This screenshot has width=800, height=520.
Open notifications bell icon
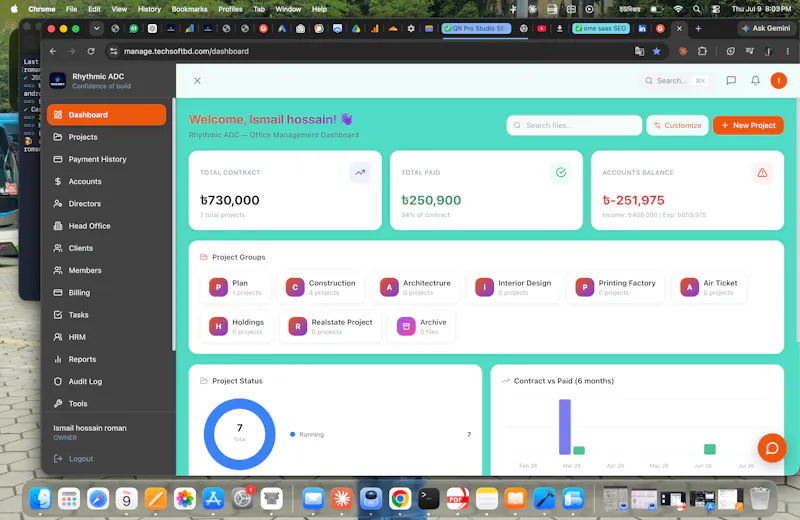[755, 81]
